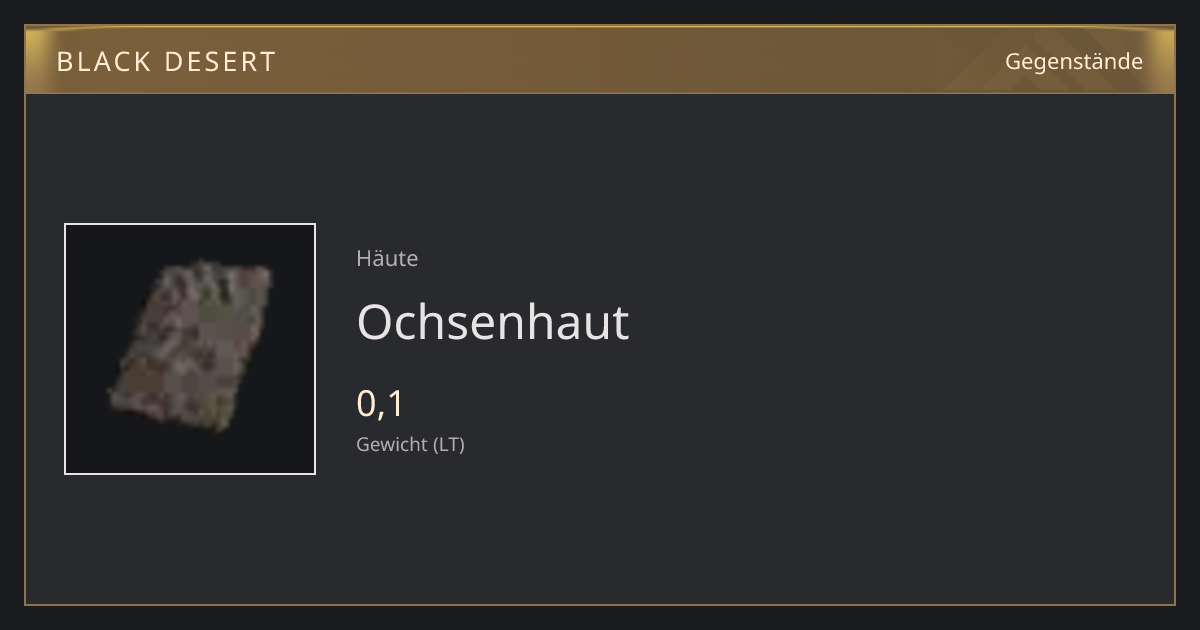Click the ox hide item icon

point(189,346)
